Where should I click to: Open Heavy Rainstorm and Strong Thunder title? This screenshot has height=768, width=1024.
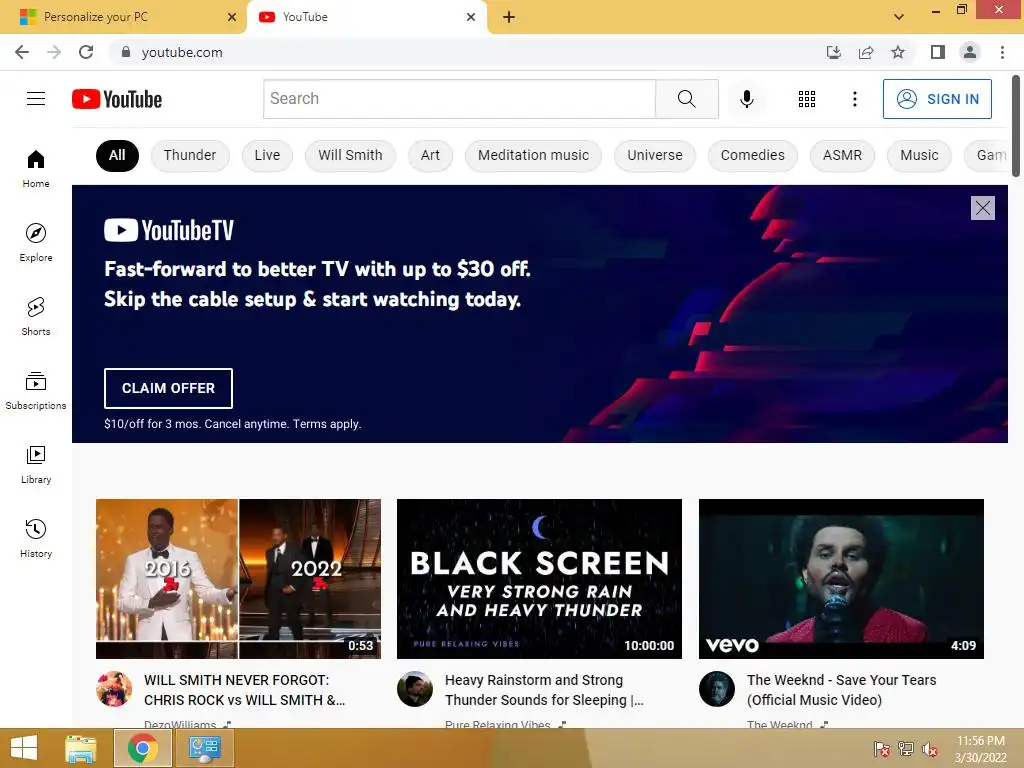(x=544, y=690)
